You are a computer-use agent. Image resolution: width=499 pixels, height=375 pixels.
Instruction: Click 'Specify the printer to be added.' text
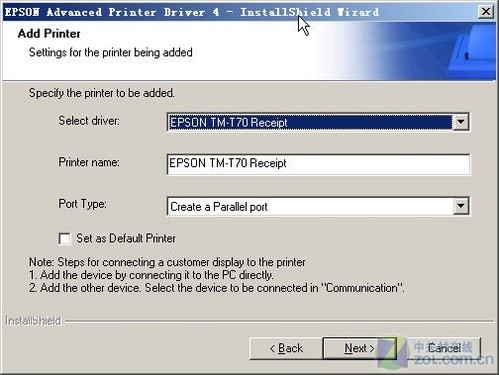coord(102,93)
